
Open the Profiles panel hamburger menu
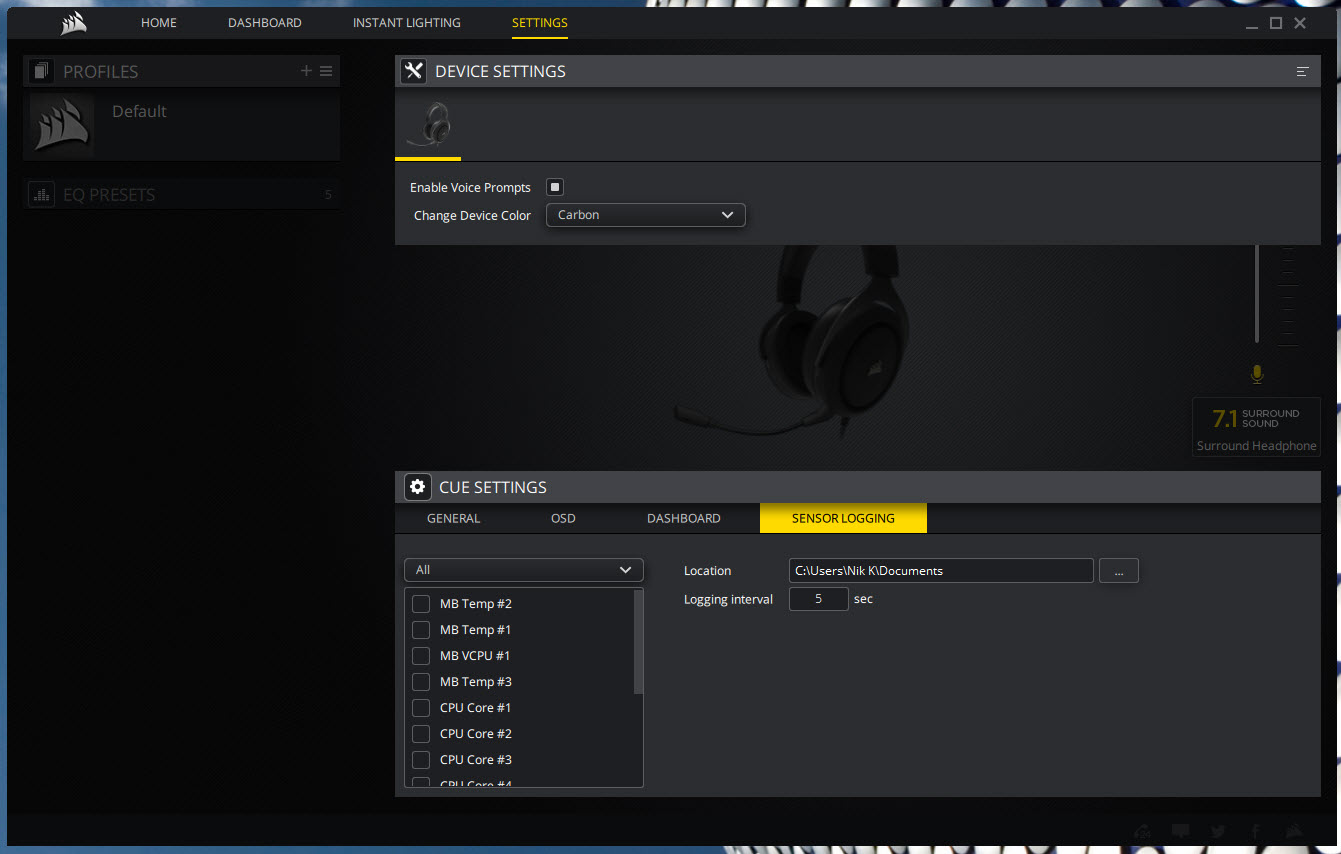click(x=326, y=71)
